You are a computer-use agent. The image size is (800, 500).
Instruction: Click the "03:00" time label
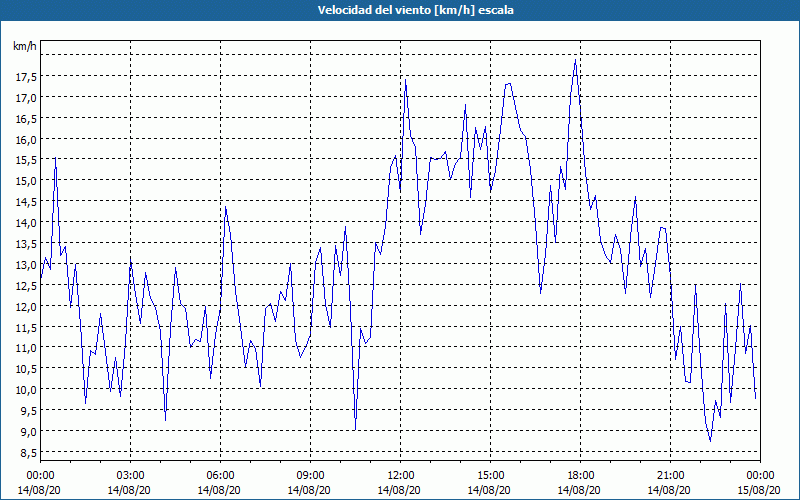pos(130,476)
